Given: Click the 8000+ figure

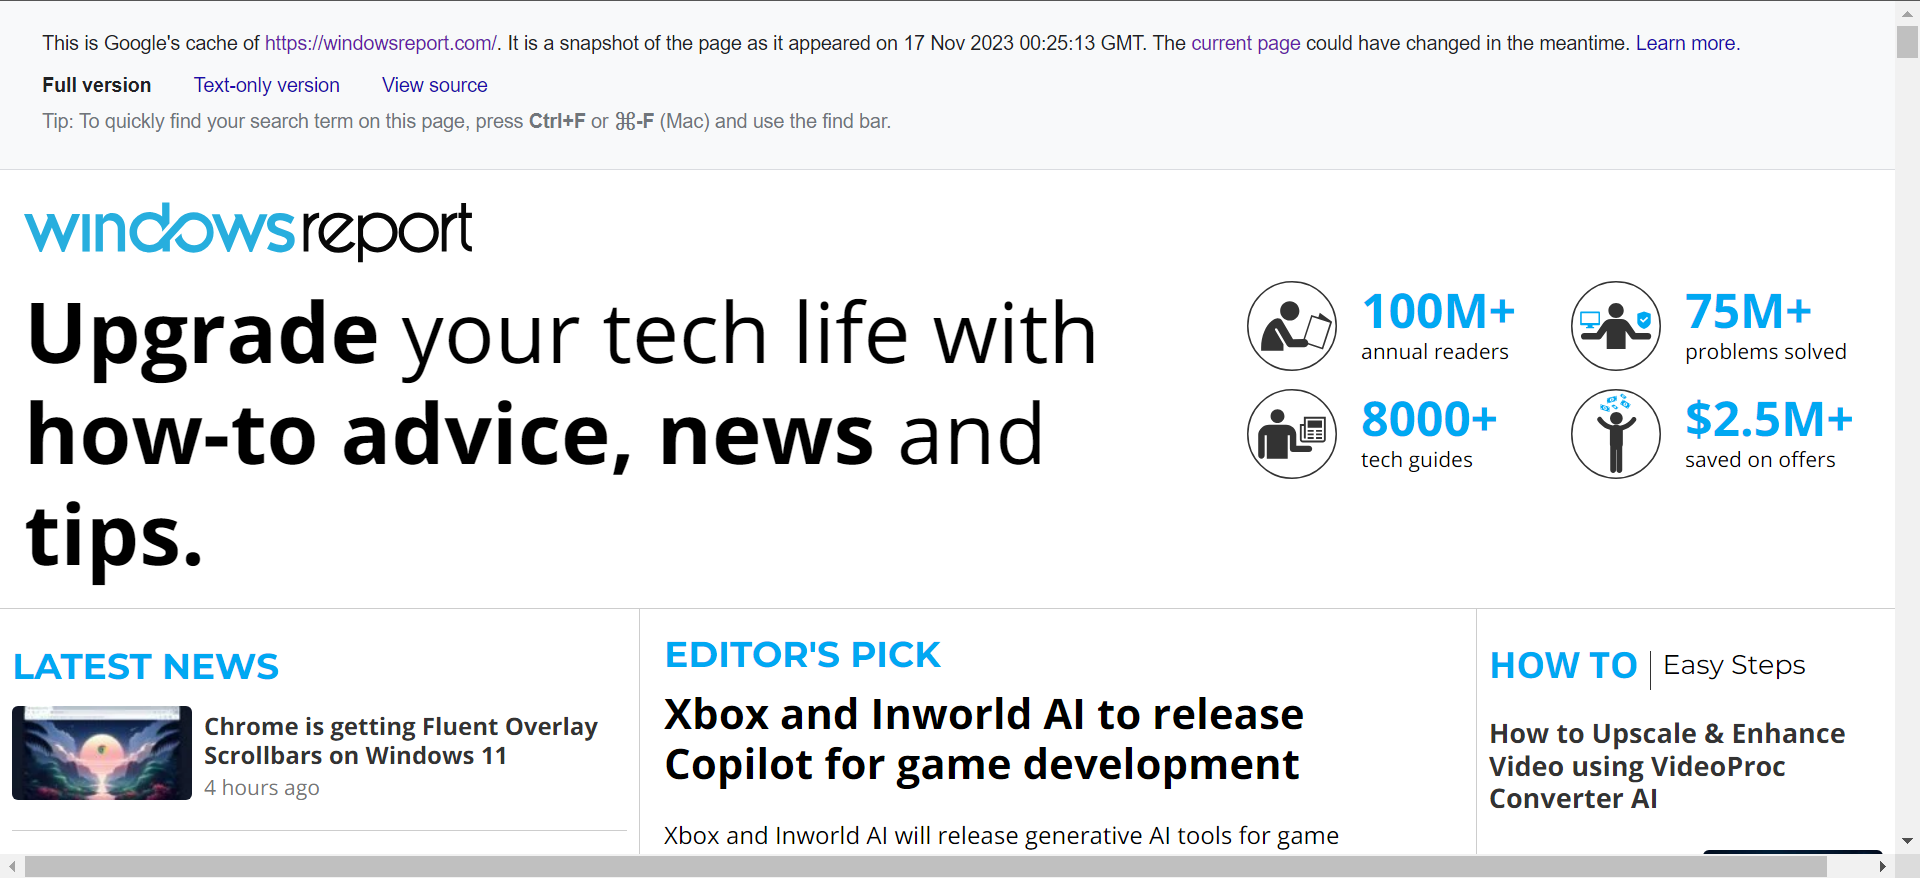Looking at the screenshot, I should (1429, 419).
